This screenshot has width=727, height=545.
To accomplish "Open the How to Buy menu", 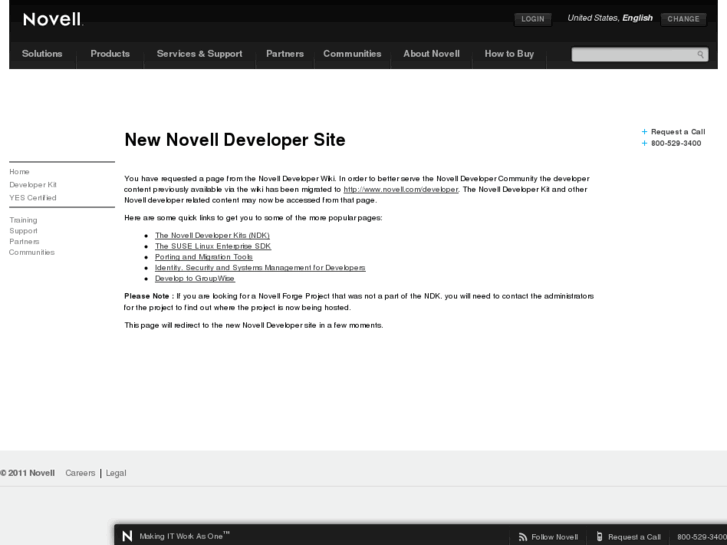I will click(x=509, y=54).
